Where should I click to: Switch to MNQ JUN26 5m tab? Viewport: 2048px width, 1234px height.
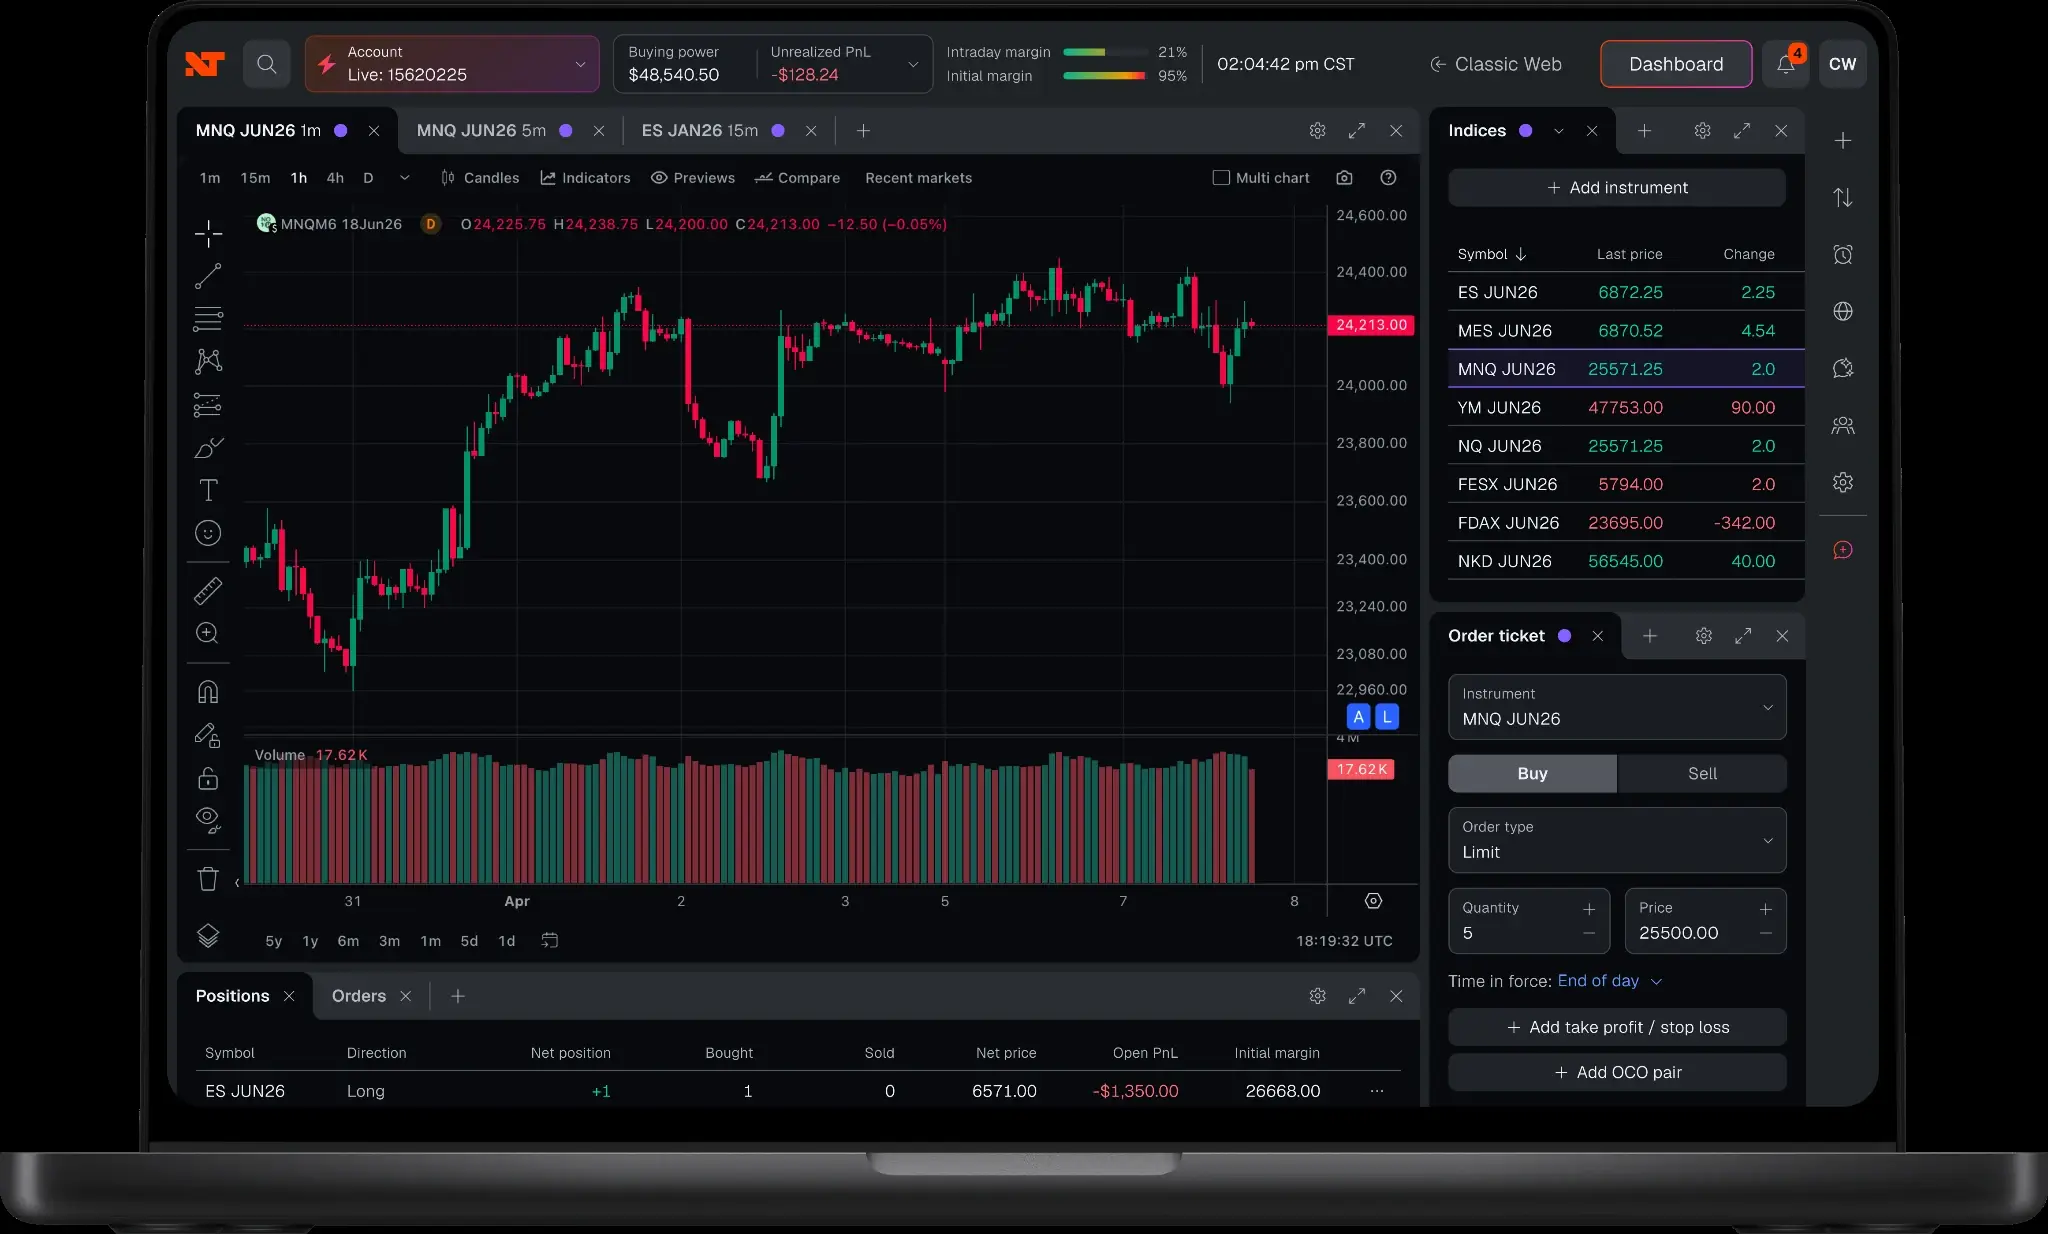(481, 131)
